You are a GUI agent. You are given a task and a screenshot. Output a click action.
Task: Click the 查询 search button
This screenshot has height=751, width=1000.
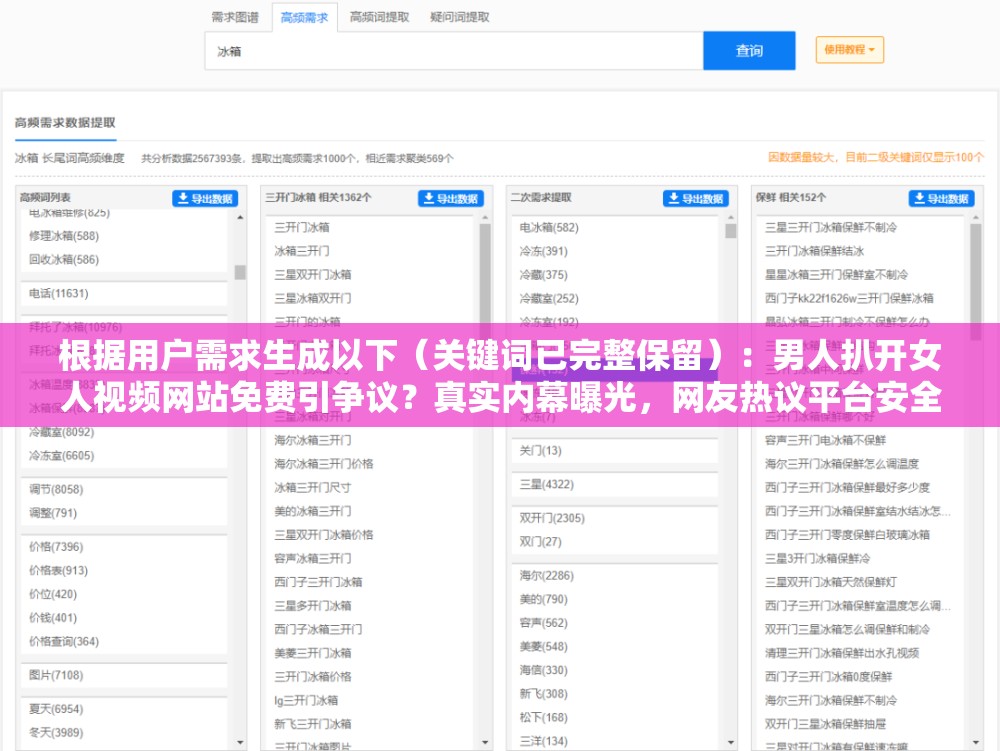(750, 50)
